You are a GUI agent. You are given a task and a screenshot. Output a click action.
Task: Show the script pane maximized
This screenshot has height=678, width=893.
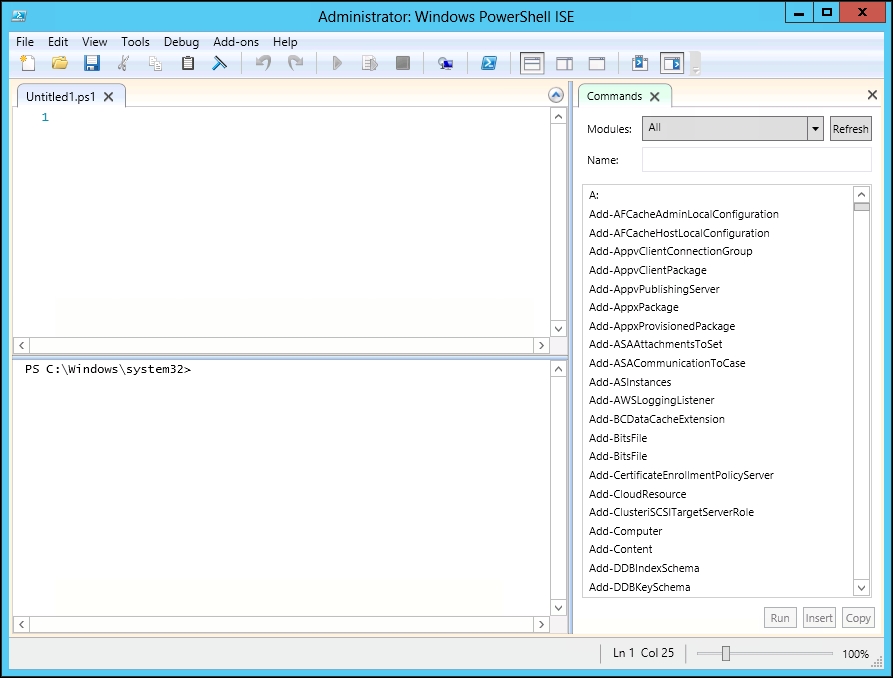pyautogui.click(x=597, y=63)
